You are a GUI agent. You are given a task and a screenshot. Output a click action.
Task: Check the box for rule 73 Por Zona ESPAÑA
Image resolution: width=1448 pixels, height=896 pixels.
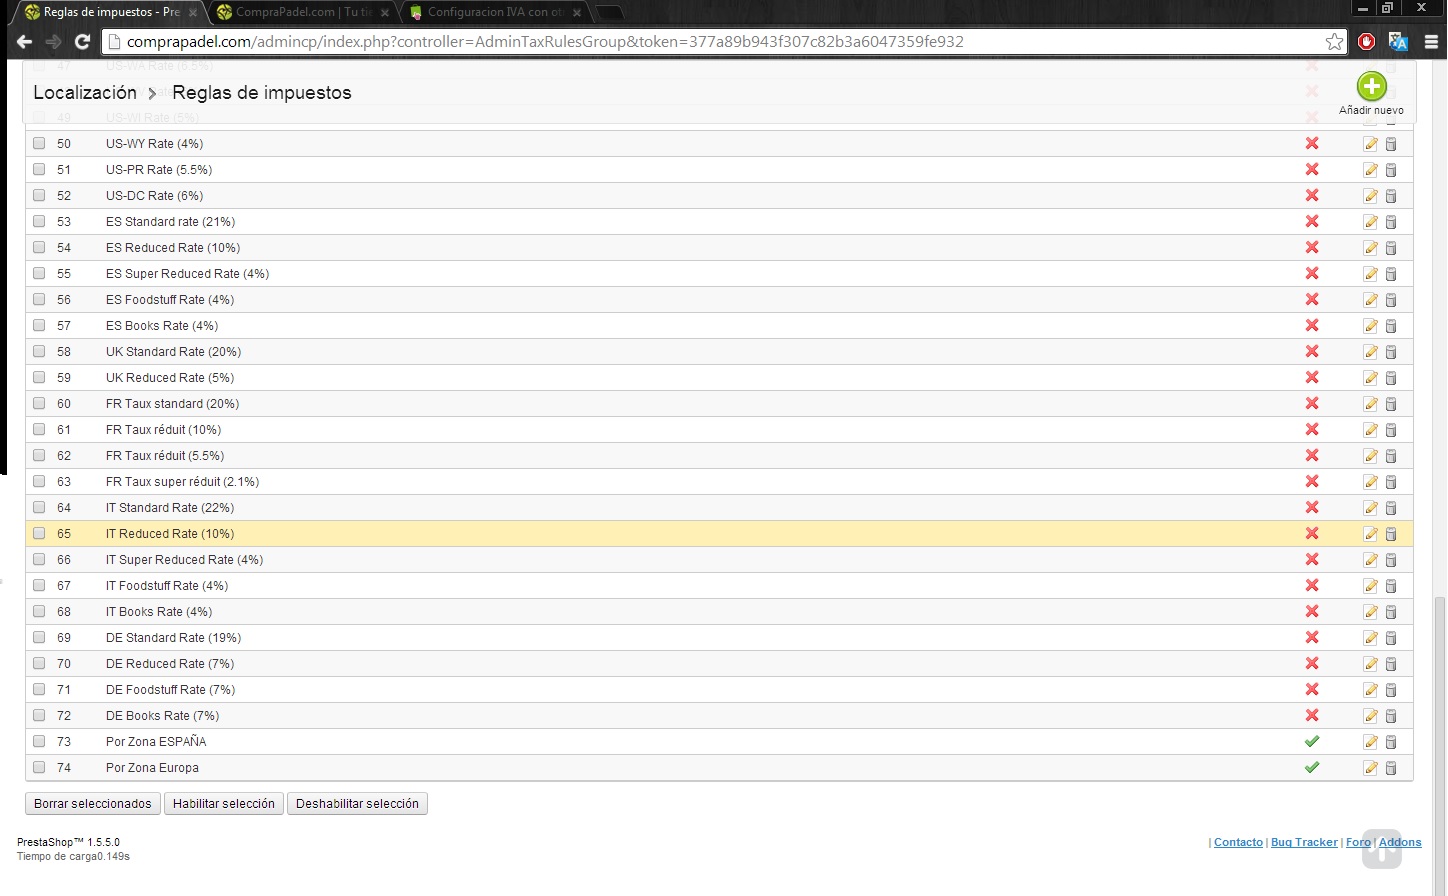pos(39,741)
